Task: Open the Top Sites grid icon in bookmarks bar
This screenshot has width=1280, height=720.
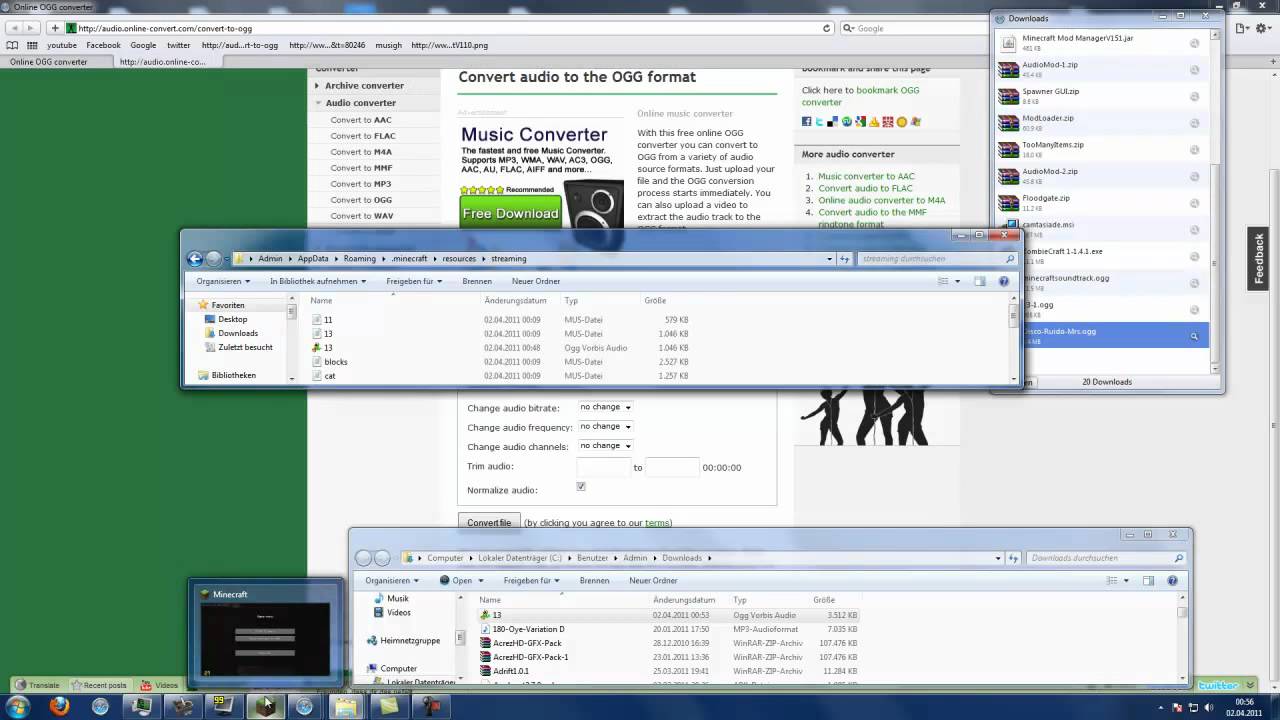Action: coord(33,45)
